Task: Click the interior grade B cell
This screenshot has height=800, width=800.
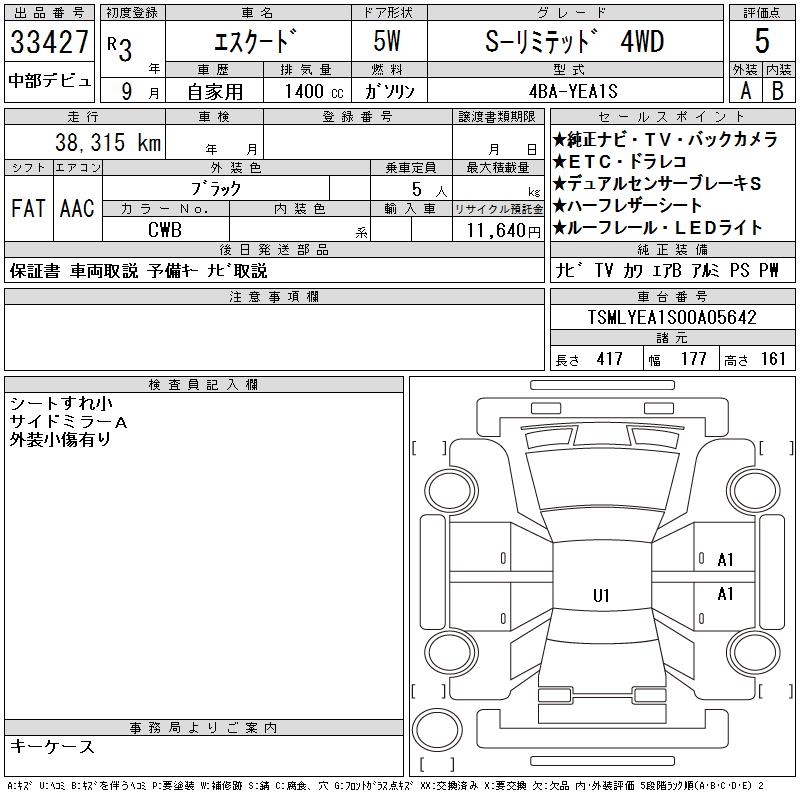Action: coord(779,91)
